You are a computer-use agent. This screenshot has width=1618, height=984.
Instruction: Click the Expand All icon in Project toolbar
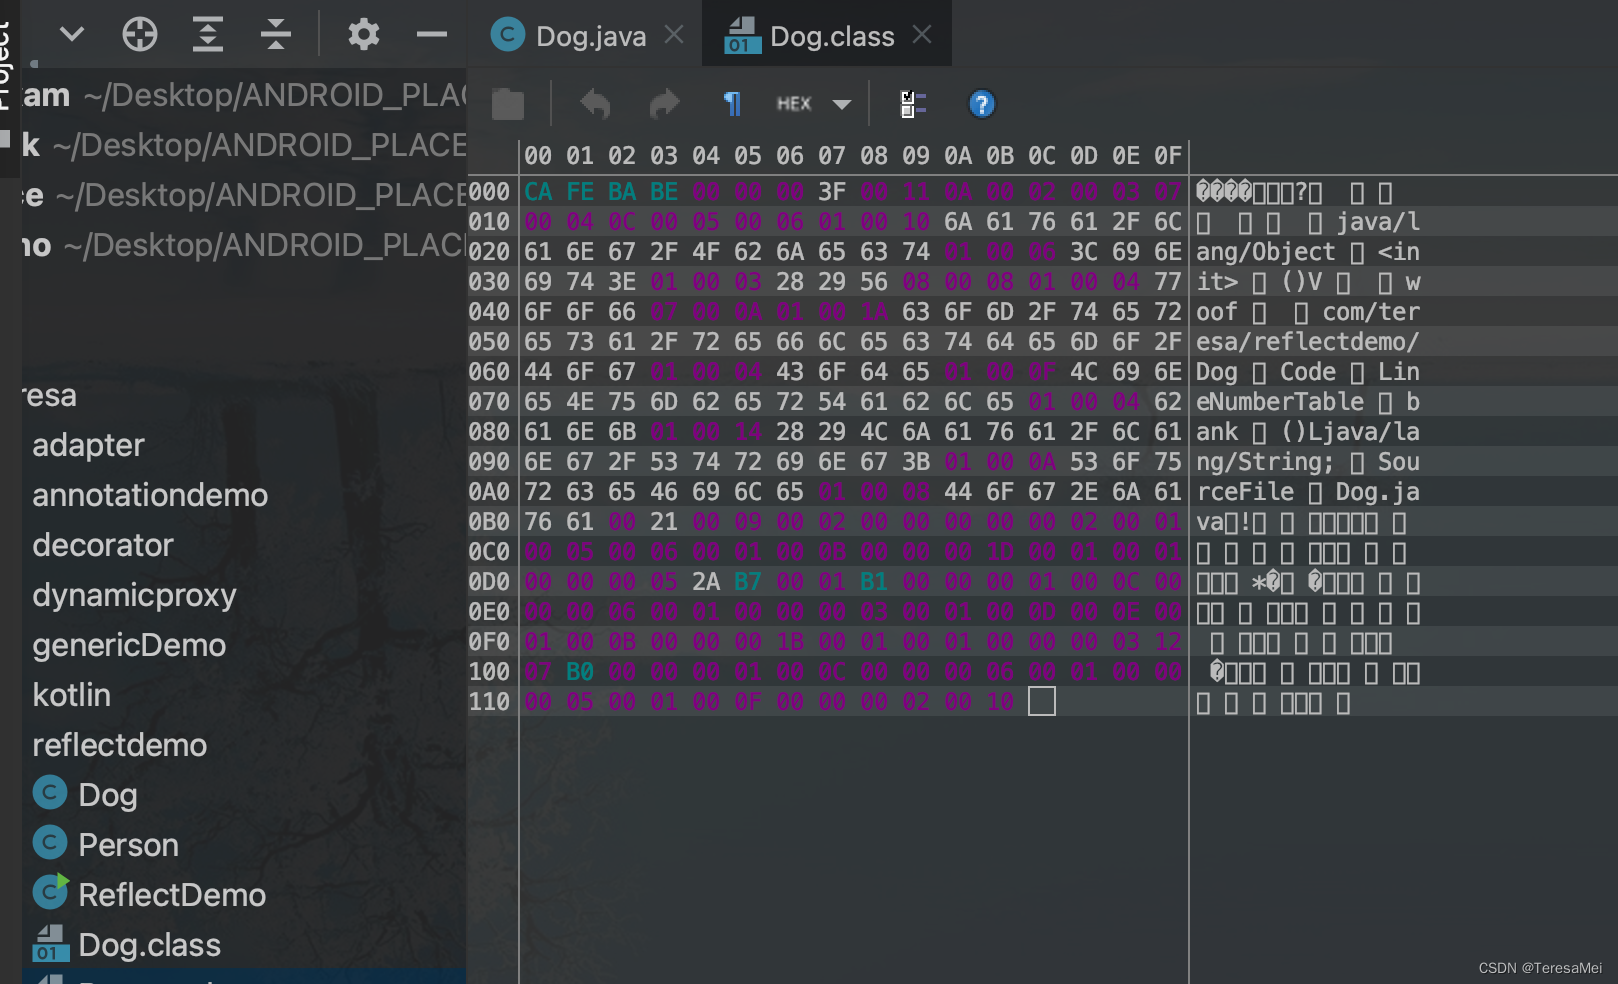point(207,33)
